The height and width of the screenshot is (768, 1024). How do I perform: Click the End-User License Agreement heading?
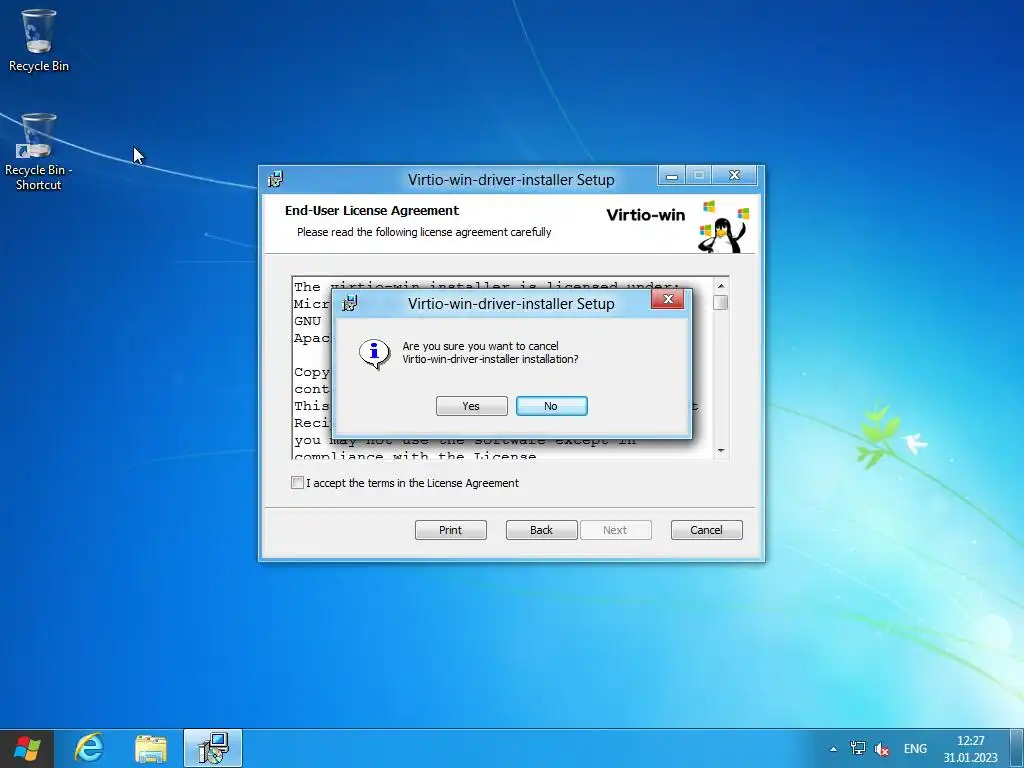click(x=372, y=210)
